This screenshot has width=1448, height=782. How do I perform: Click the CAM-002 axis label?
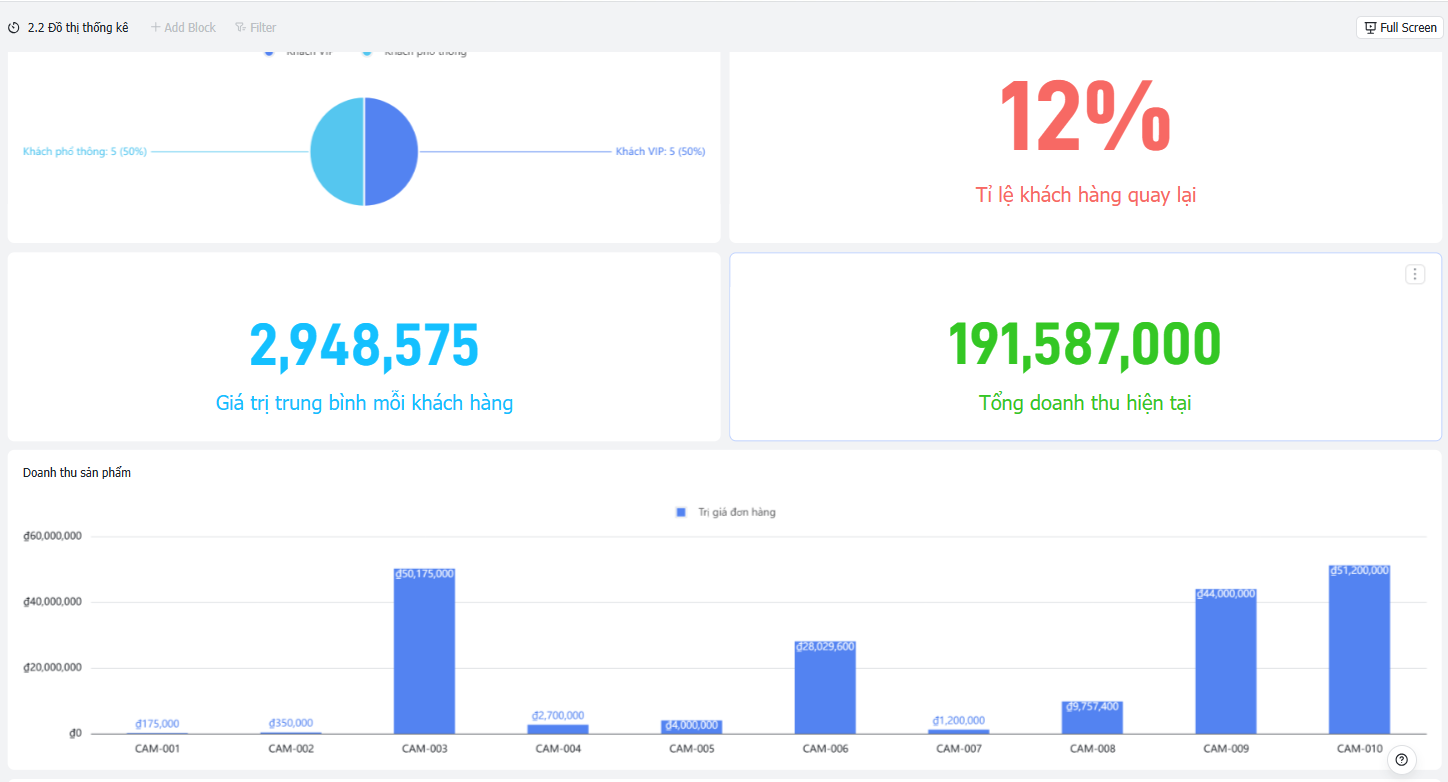click(x=291, y=748)
